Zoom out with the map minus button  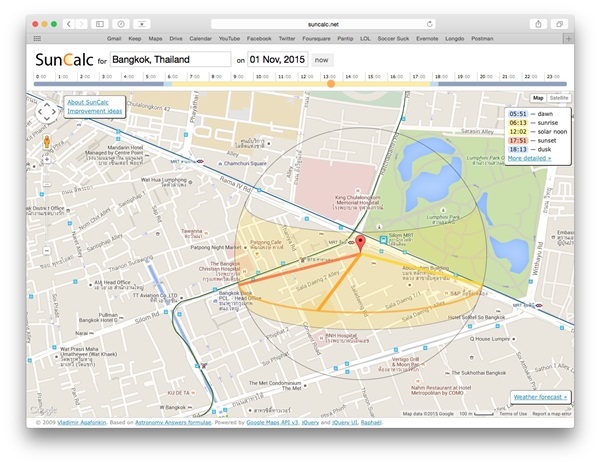pyautogui.click(x=47, y=251)
